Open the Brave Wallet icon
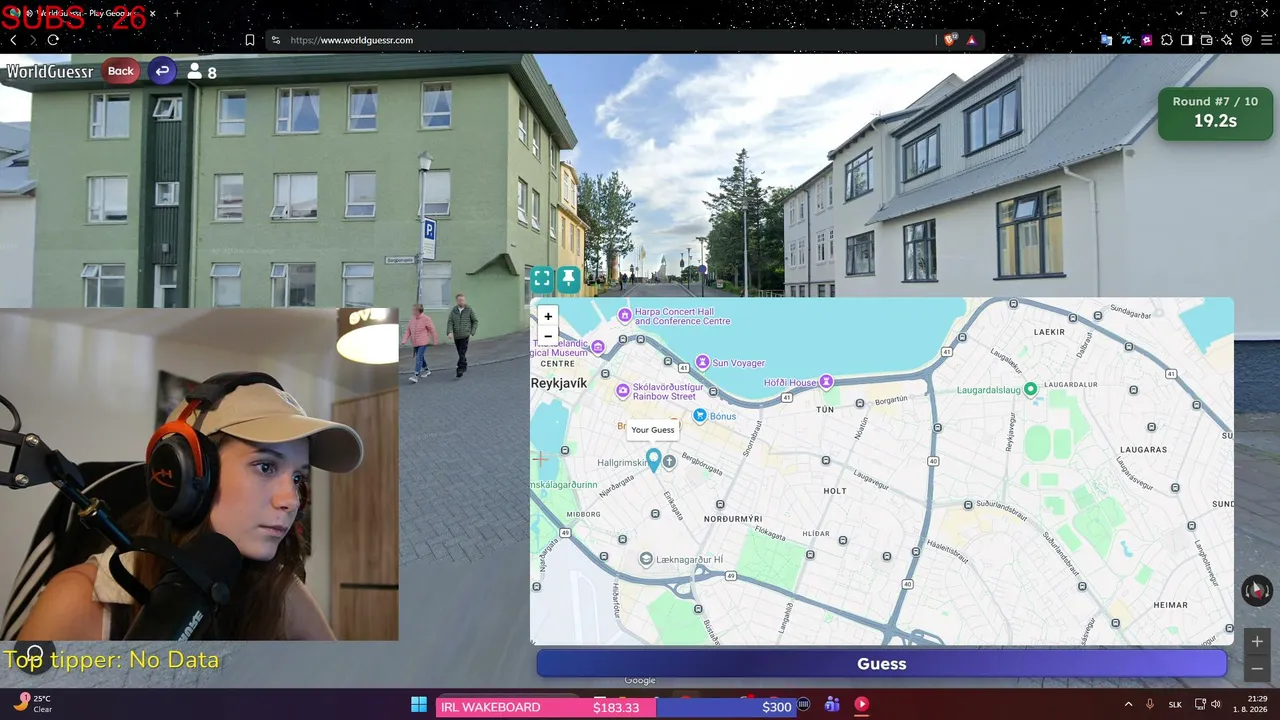 (x=1206, y=40)
